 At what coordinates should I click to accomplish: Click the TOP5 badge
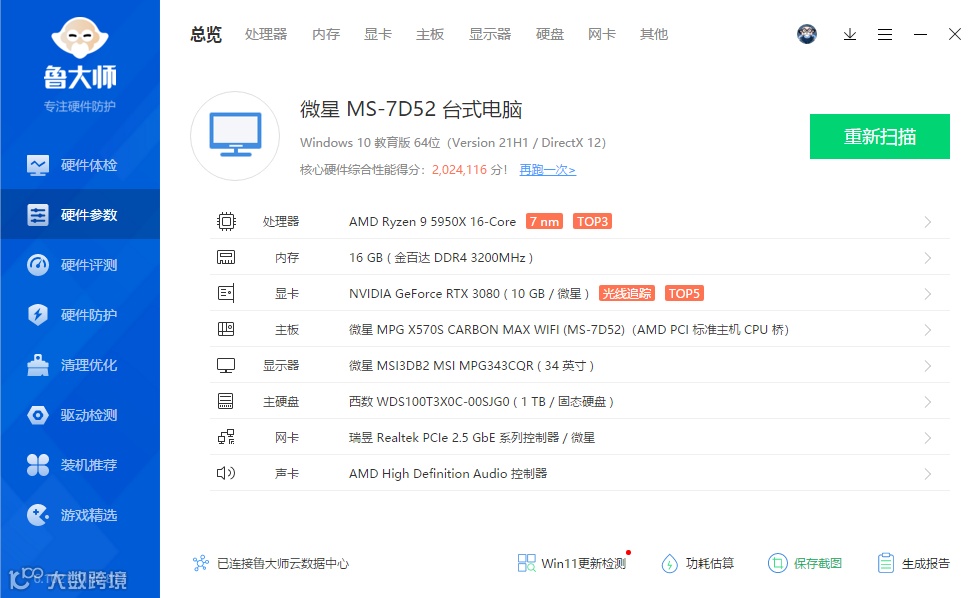pyautogui.click(x=684, y=293)
